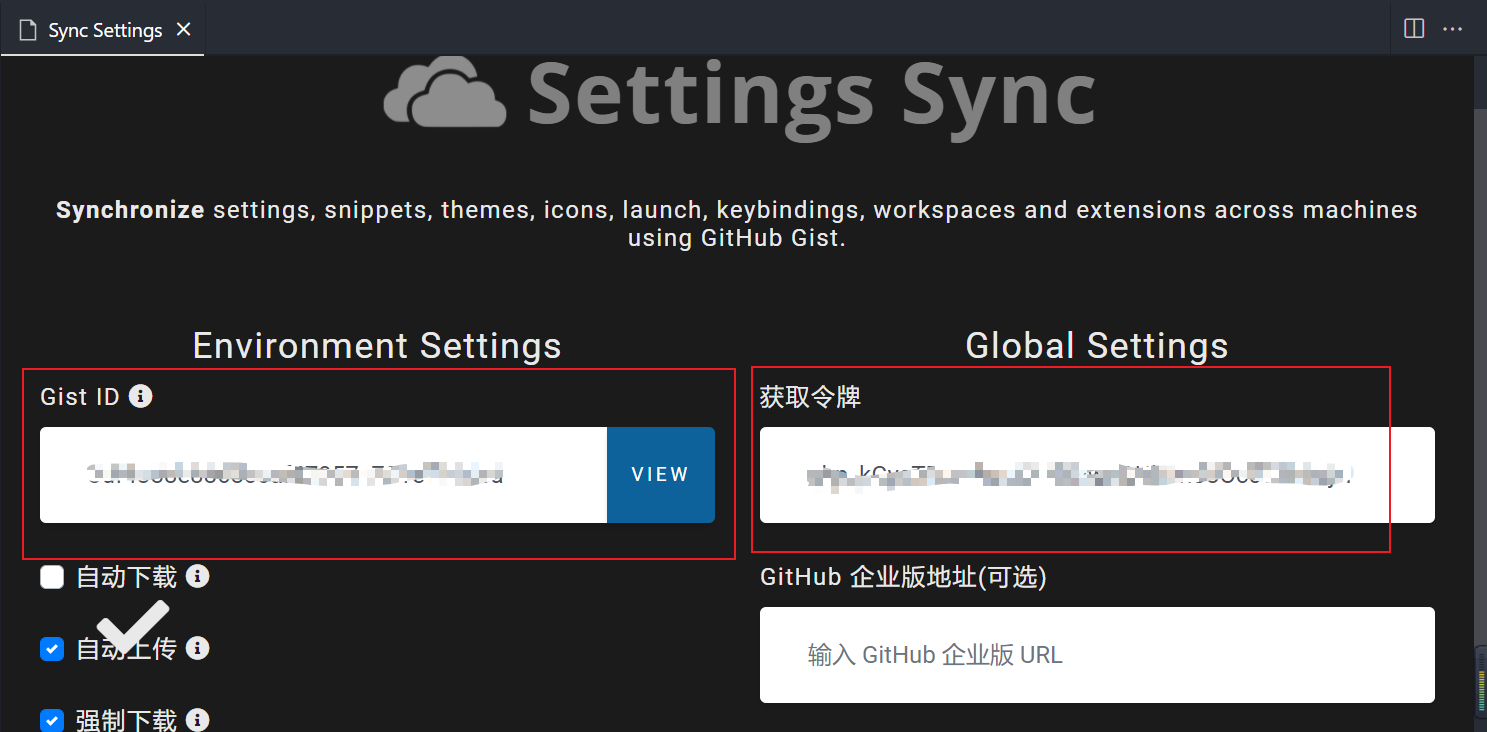
Task: Open the info icon next to 自动下载
Action: (x=198, y=576)
